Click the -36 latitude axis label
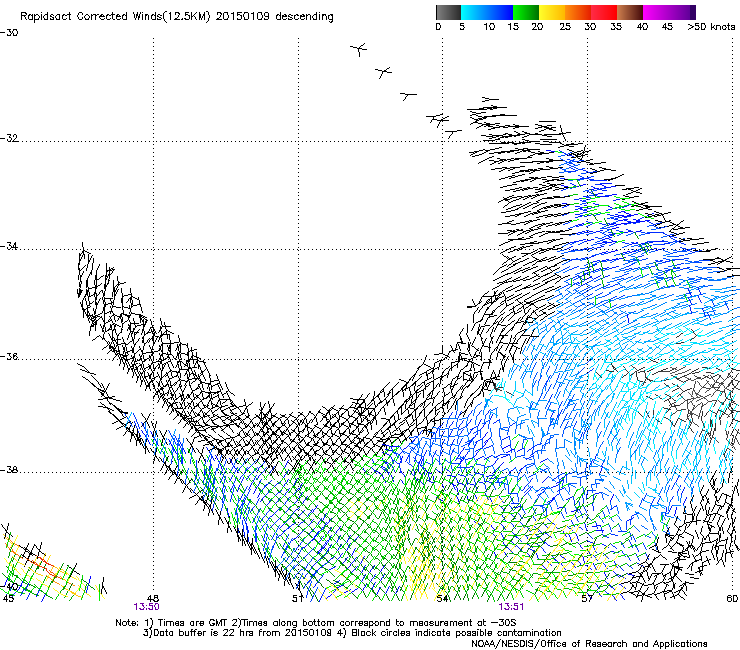 point(9,356)
